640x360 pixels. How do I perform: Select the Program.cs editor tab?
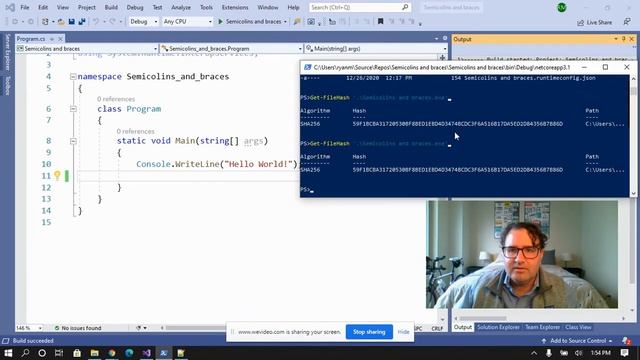pyautogui.click(x=31, y=39)
